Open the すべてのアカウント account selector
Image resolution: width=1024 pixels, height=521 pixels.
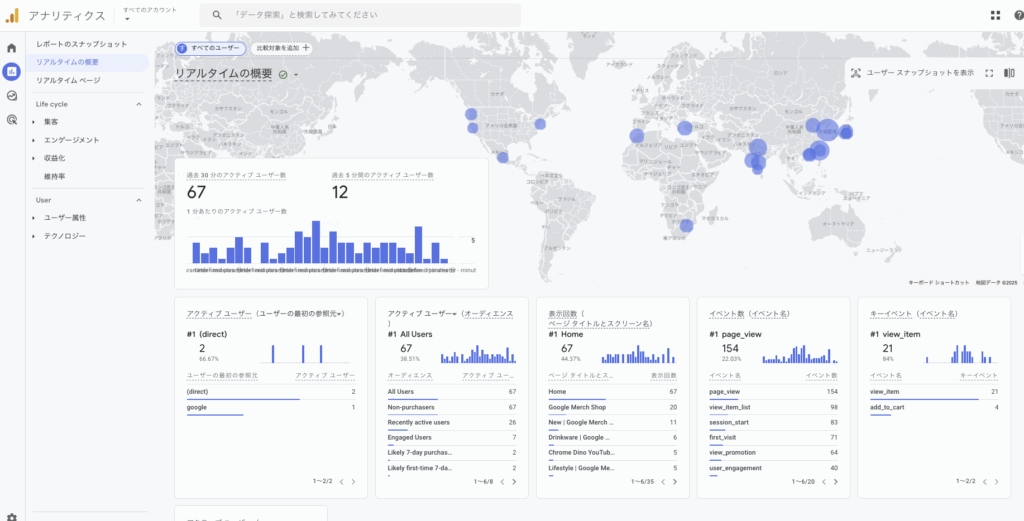[x=150, y=14]
